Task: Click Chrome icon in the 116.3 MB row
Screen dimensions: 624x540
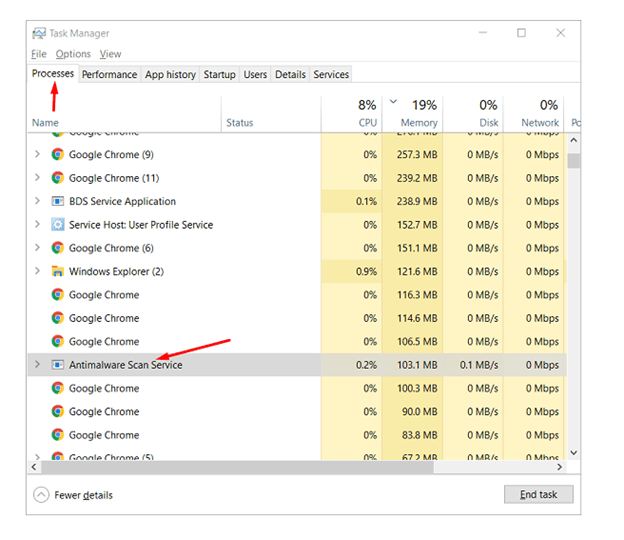Action: (58, 295)
